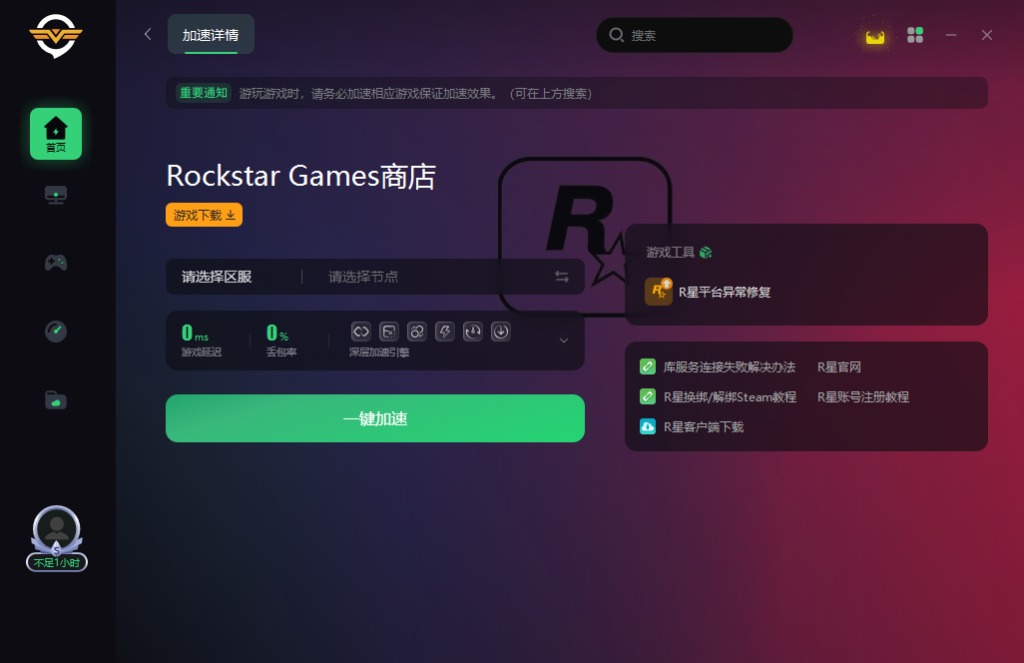Open the 首页 home sidebar icon
1024x663 pixels.
56,134
